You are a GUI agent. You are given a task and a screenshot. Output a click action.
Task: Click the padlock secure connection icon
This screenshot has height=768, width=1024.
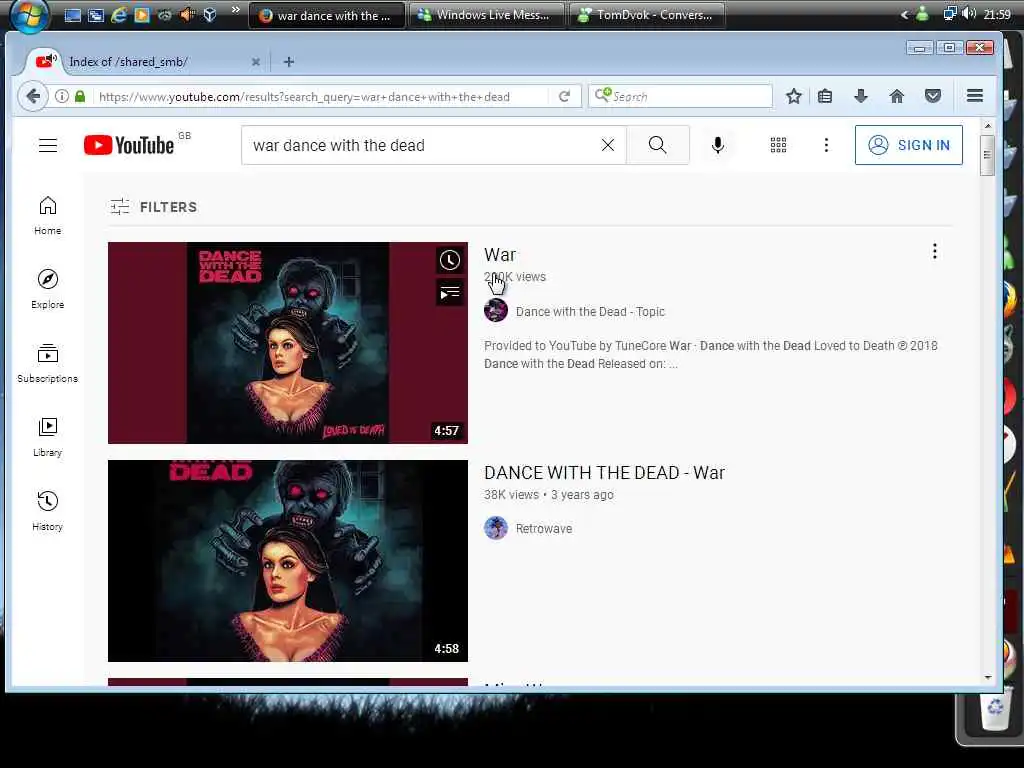80,97
